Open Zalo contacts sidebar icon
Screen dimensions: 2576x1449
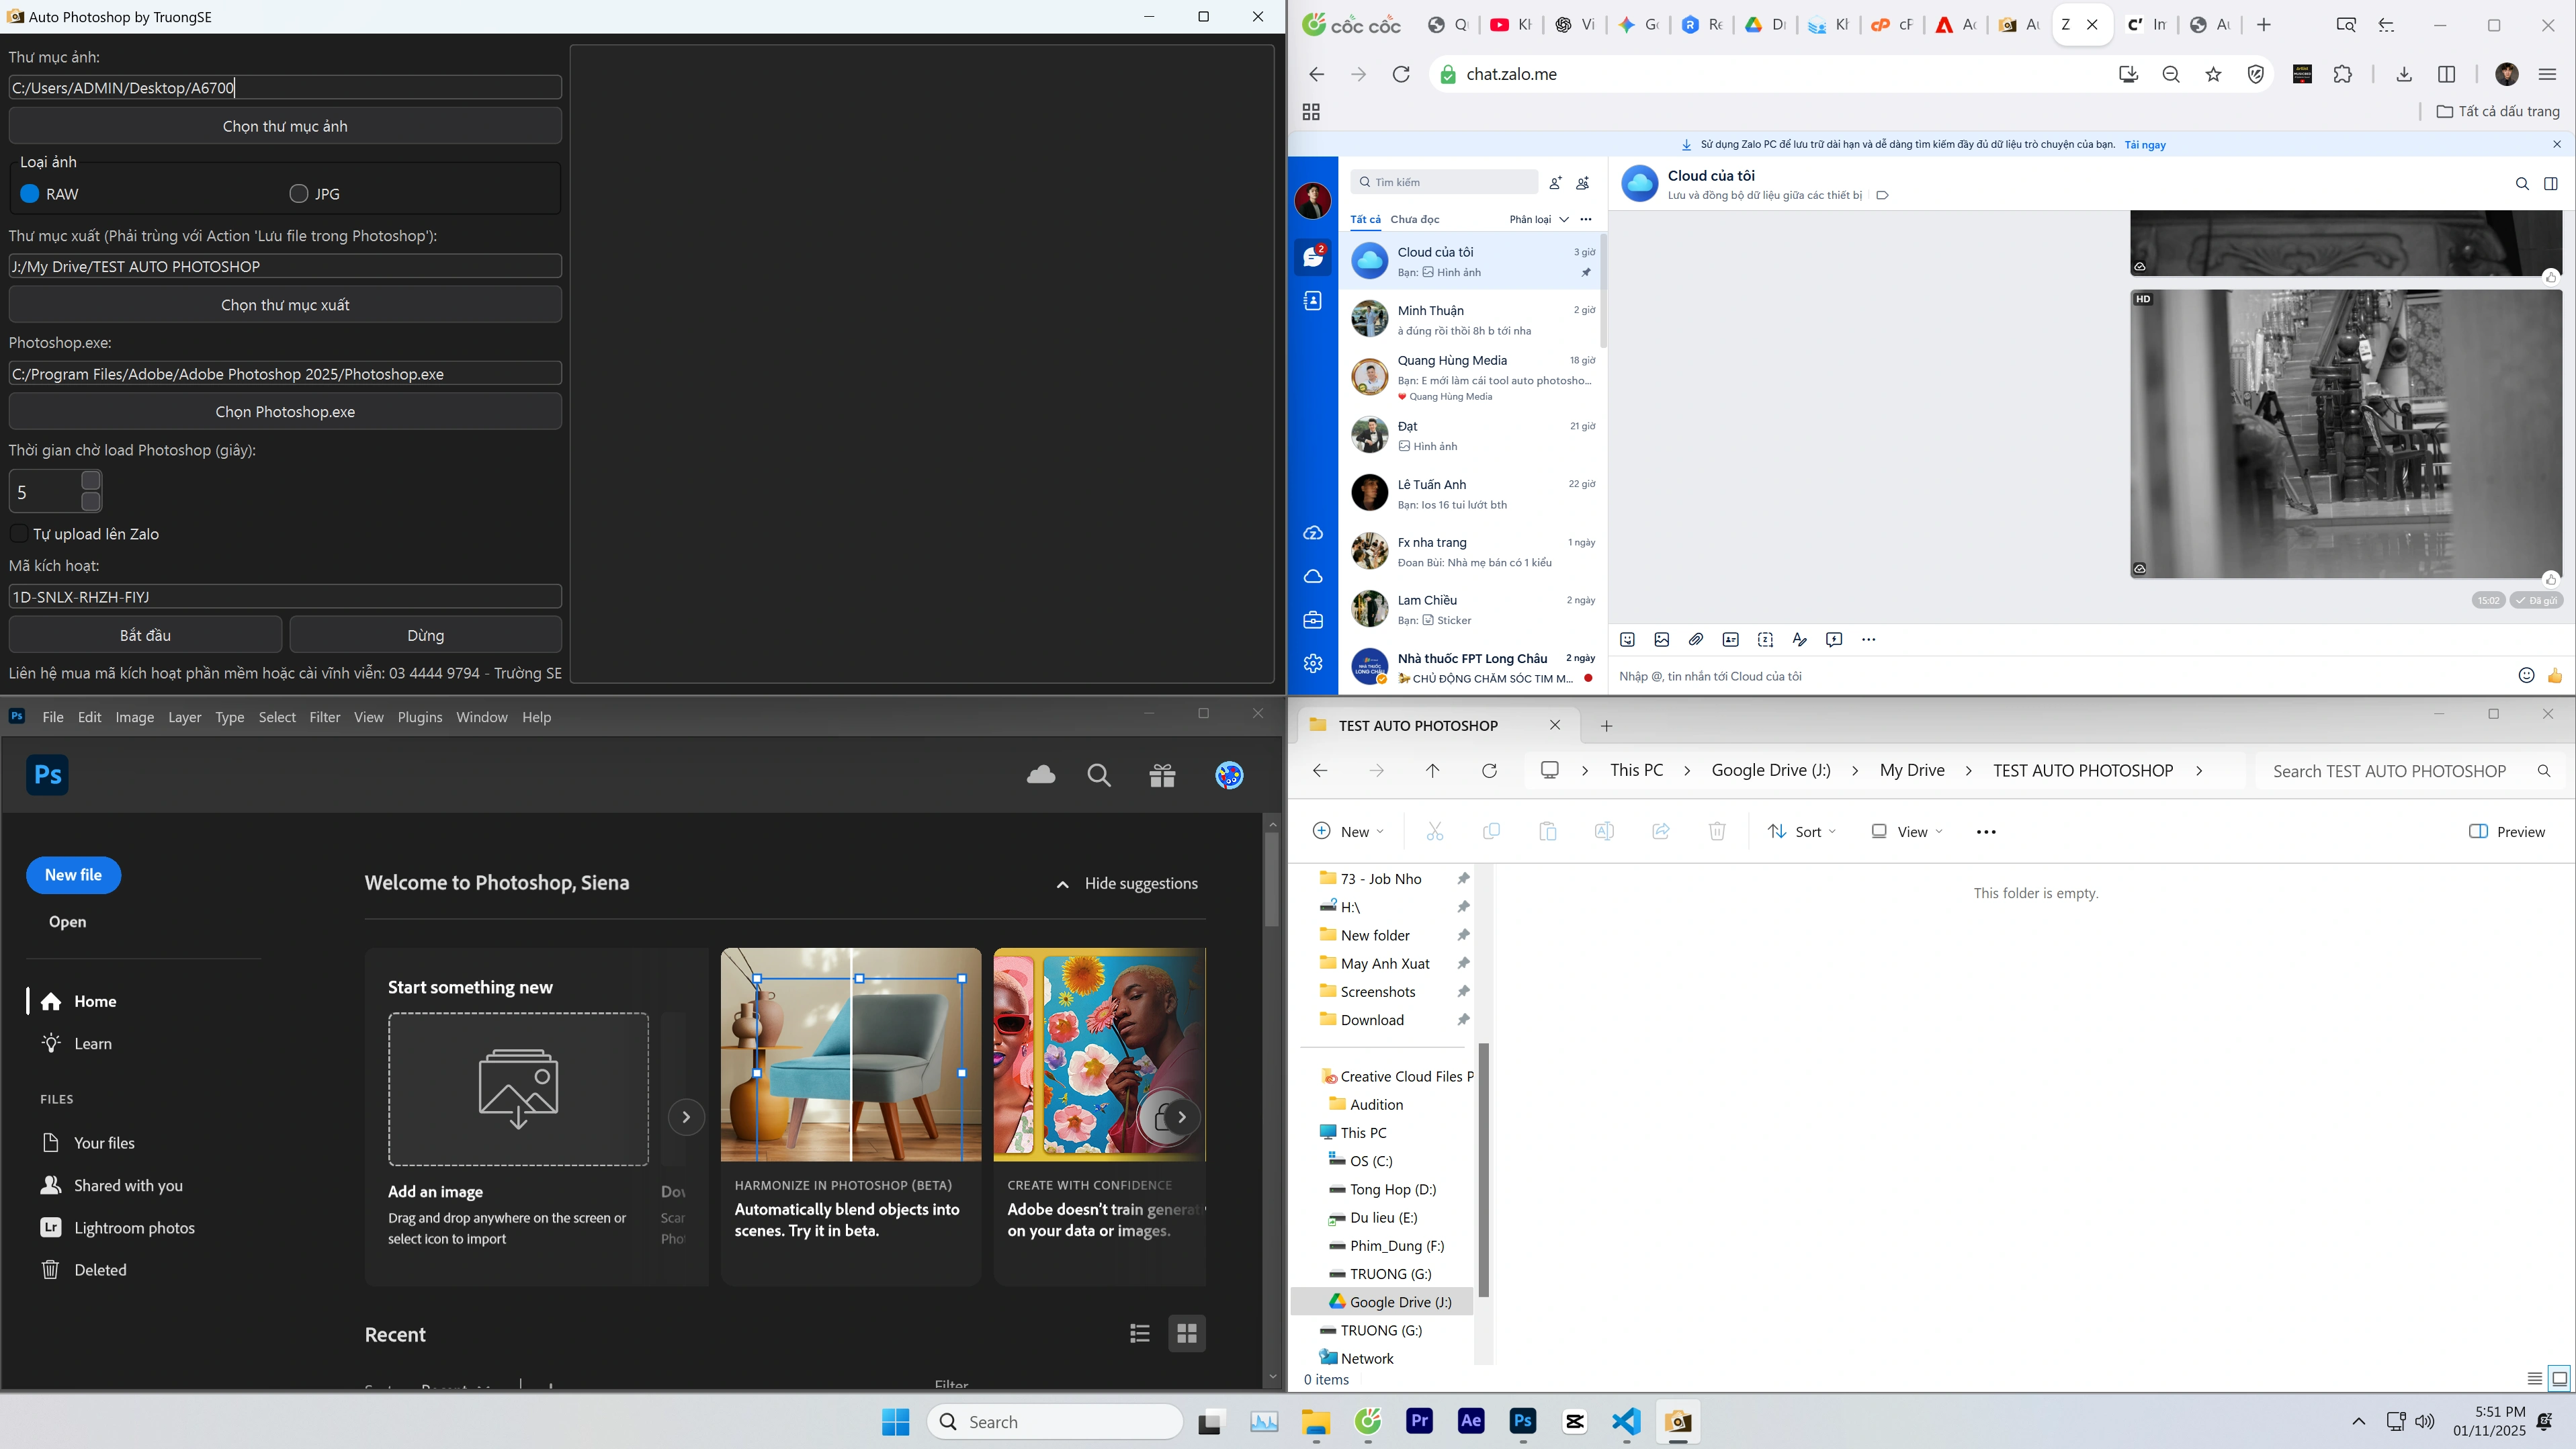tap(1313, 301)
